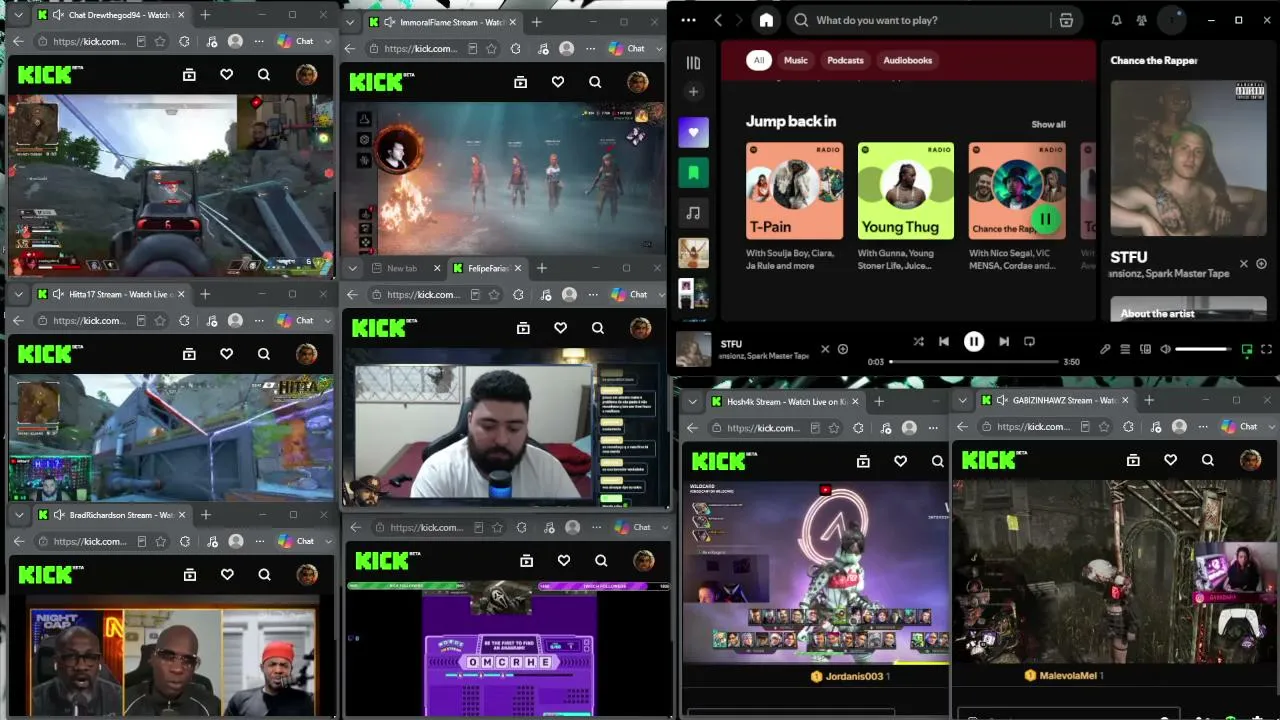Click Spotify search field 'What do you want to play?'
The width and height of the screenshot is (1280, 720).
coord(920,20)
